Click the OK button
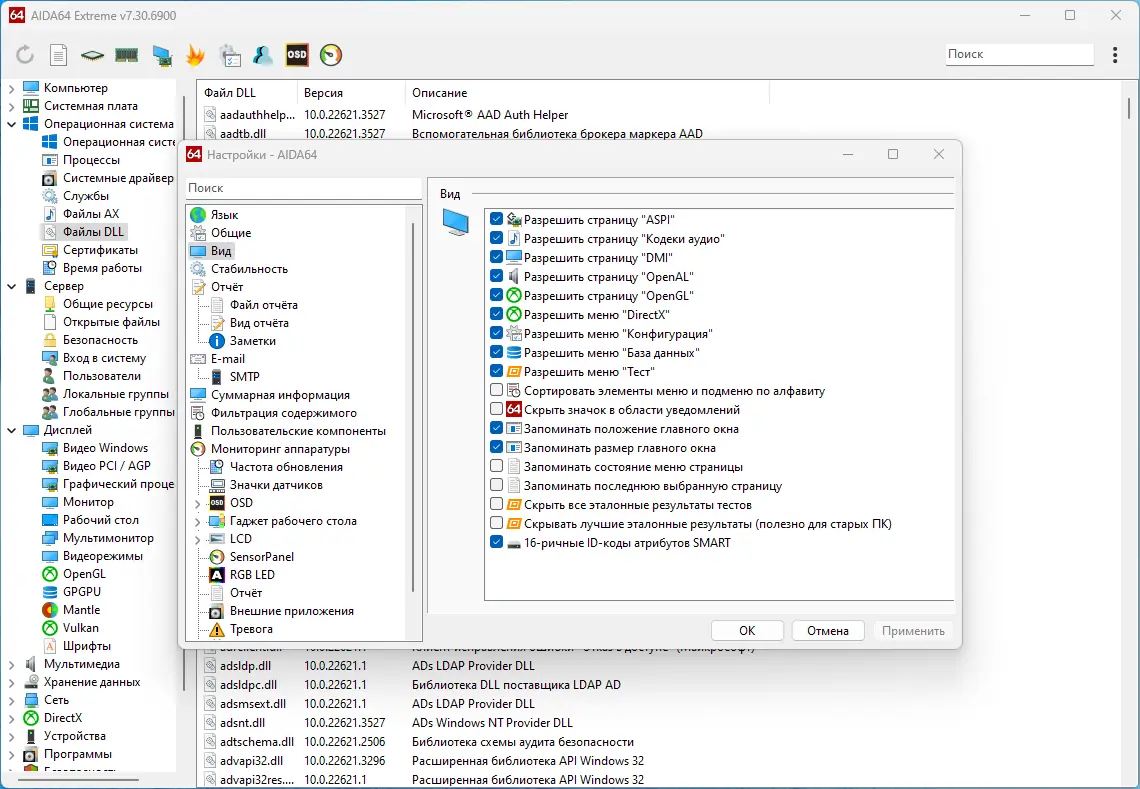 tap(747, 630)
